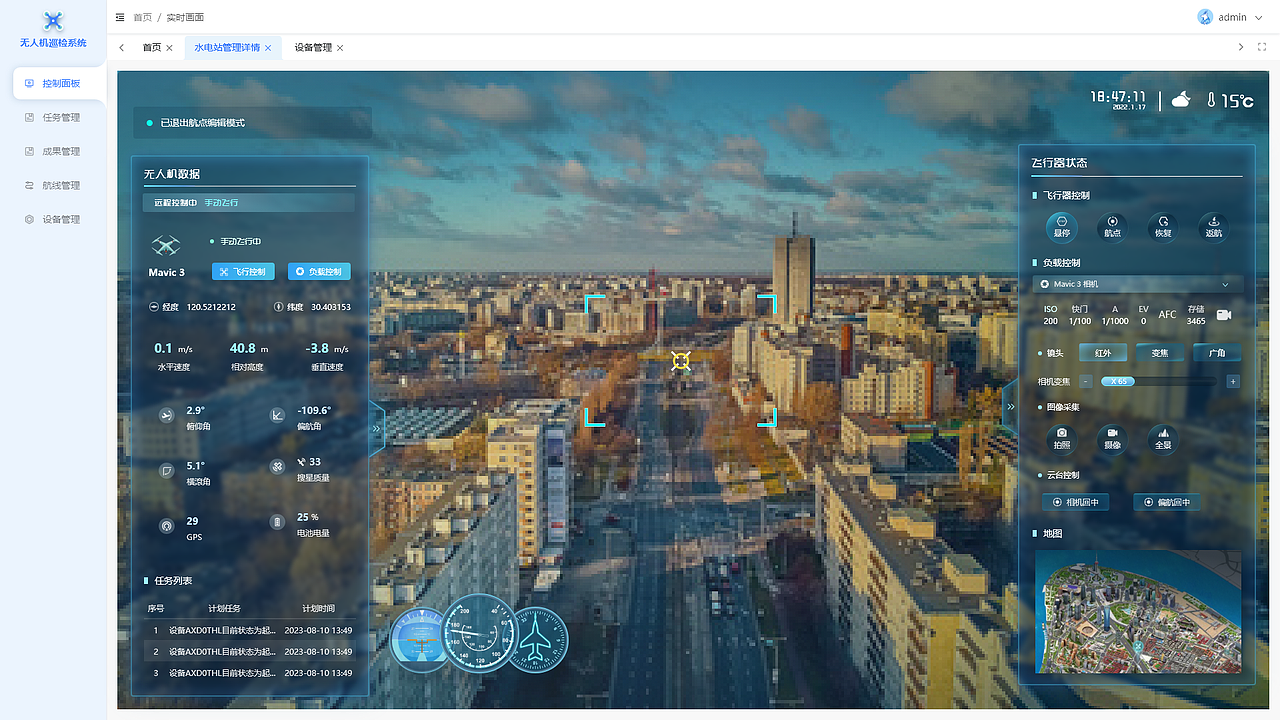The width and height of the screenshot is (1280, 720).
Task: Close the 水电站管理详情 tab
Action: coord(268,48)
